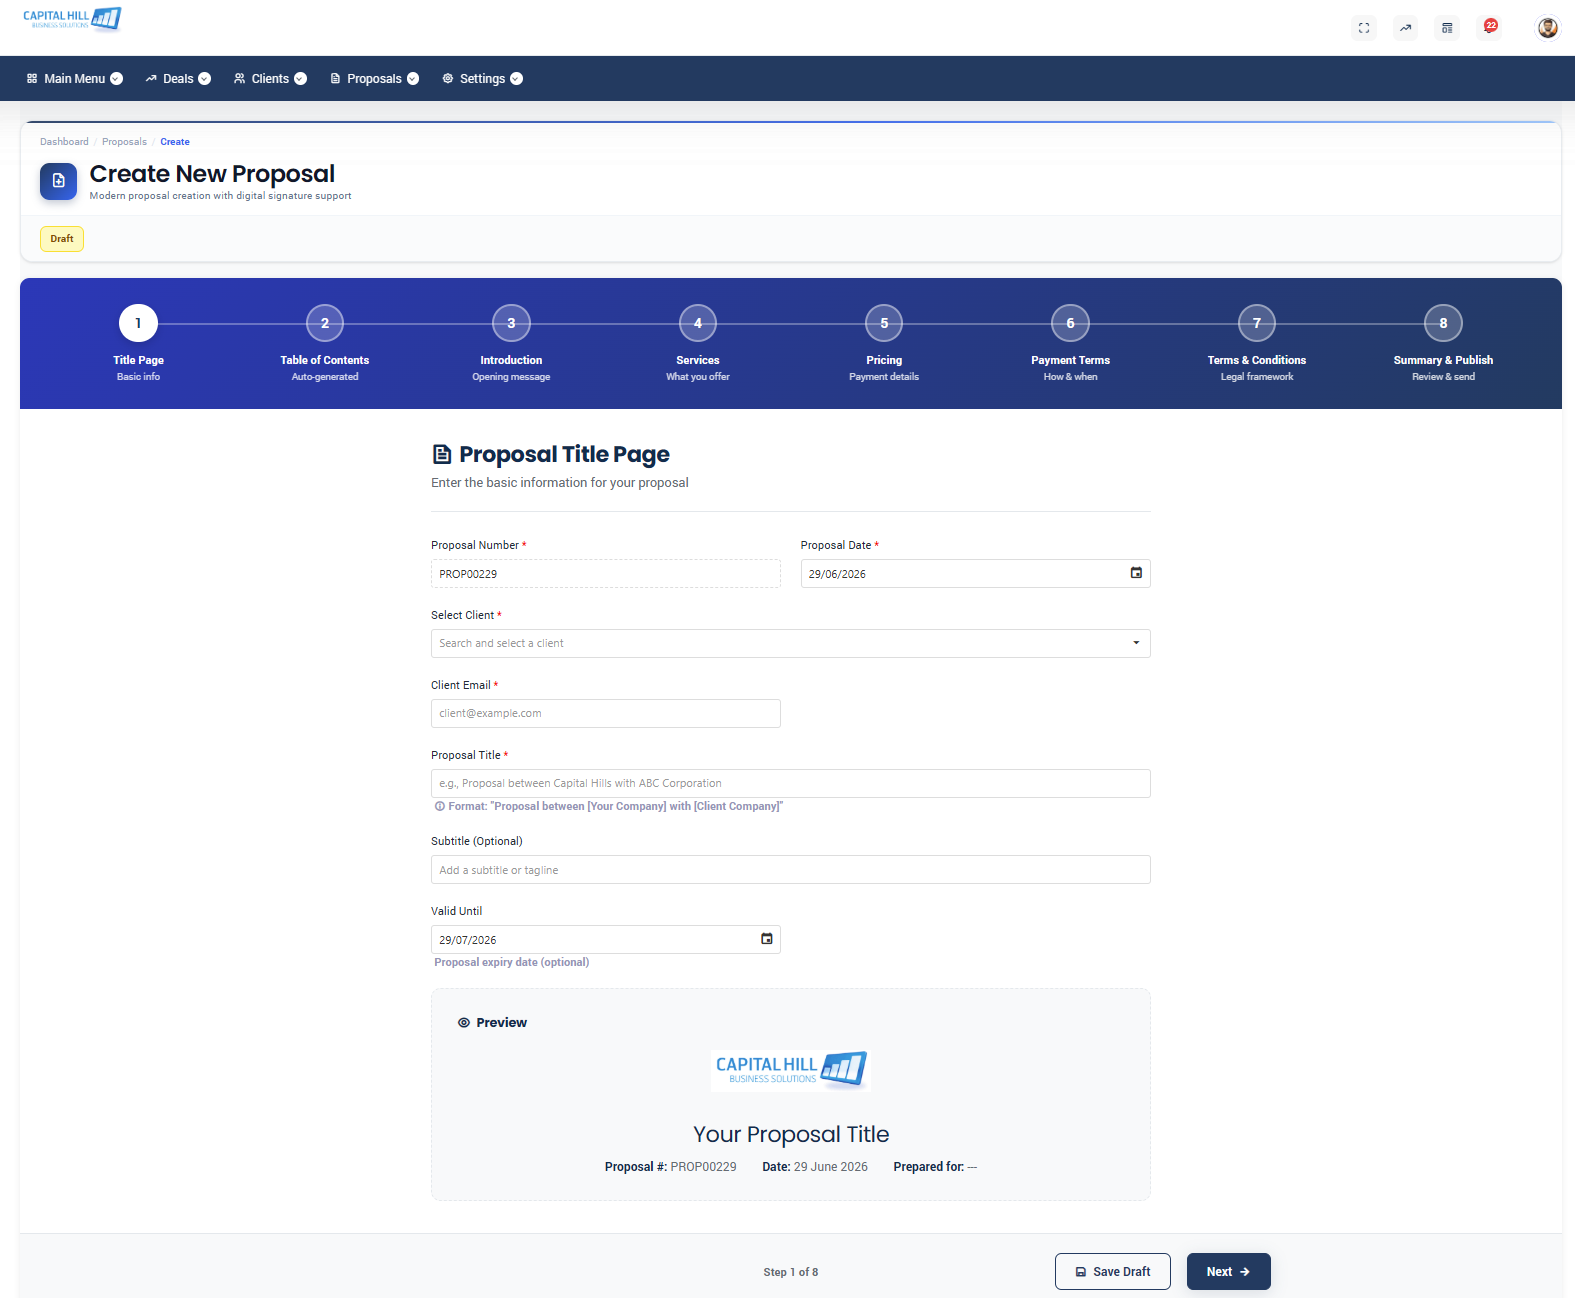Expand the Main Menu dropdown
Screen dimensions: 1575x1298
pyautogui.click(x=75, y=79)
